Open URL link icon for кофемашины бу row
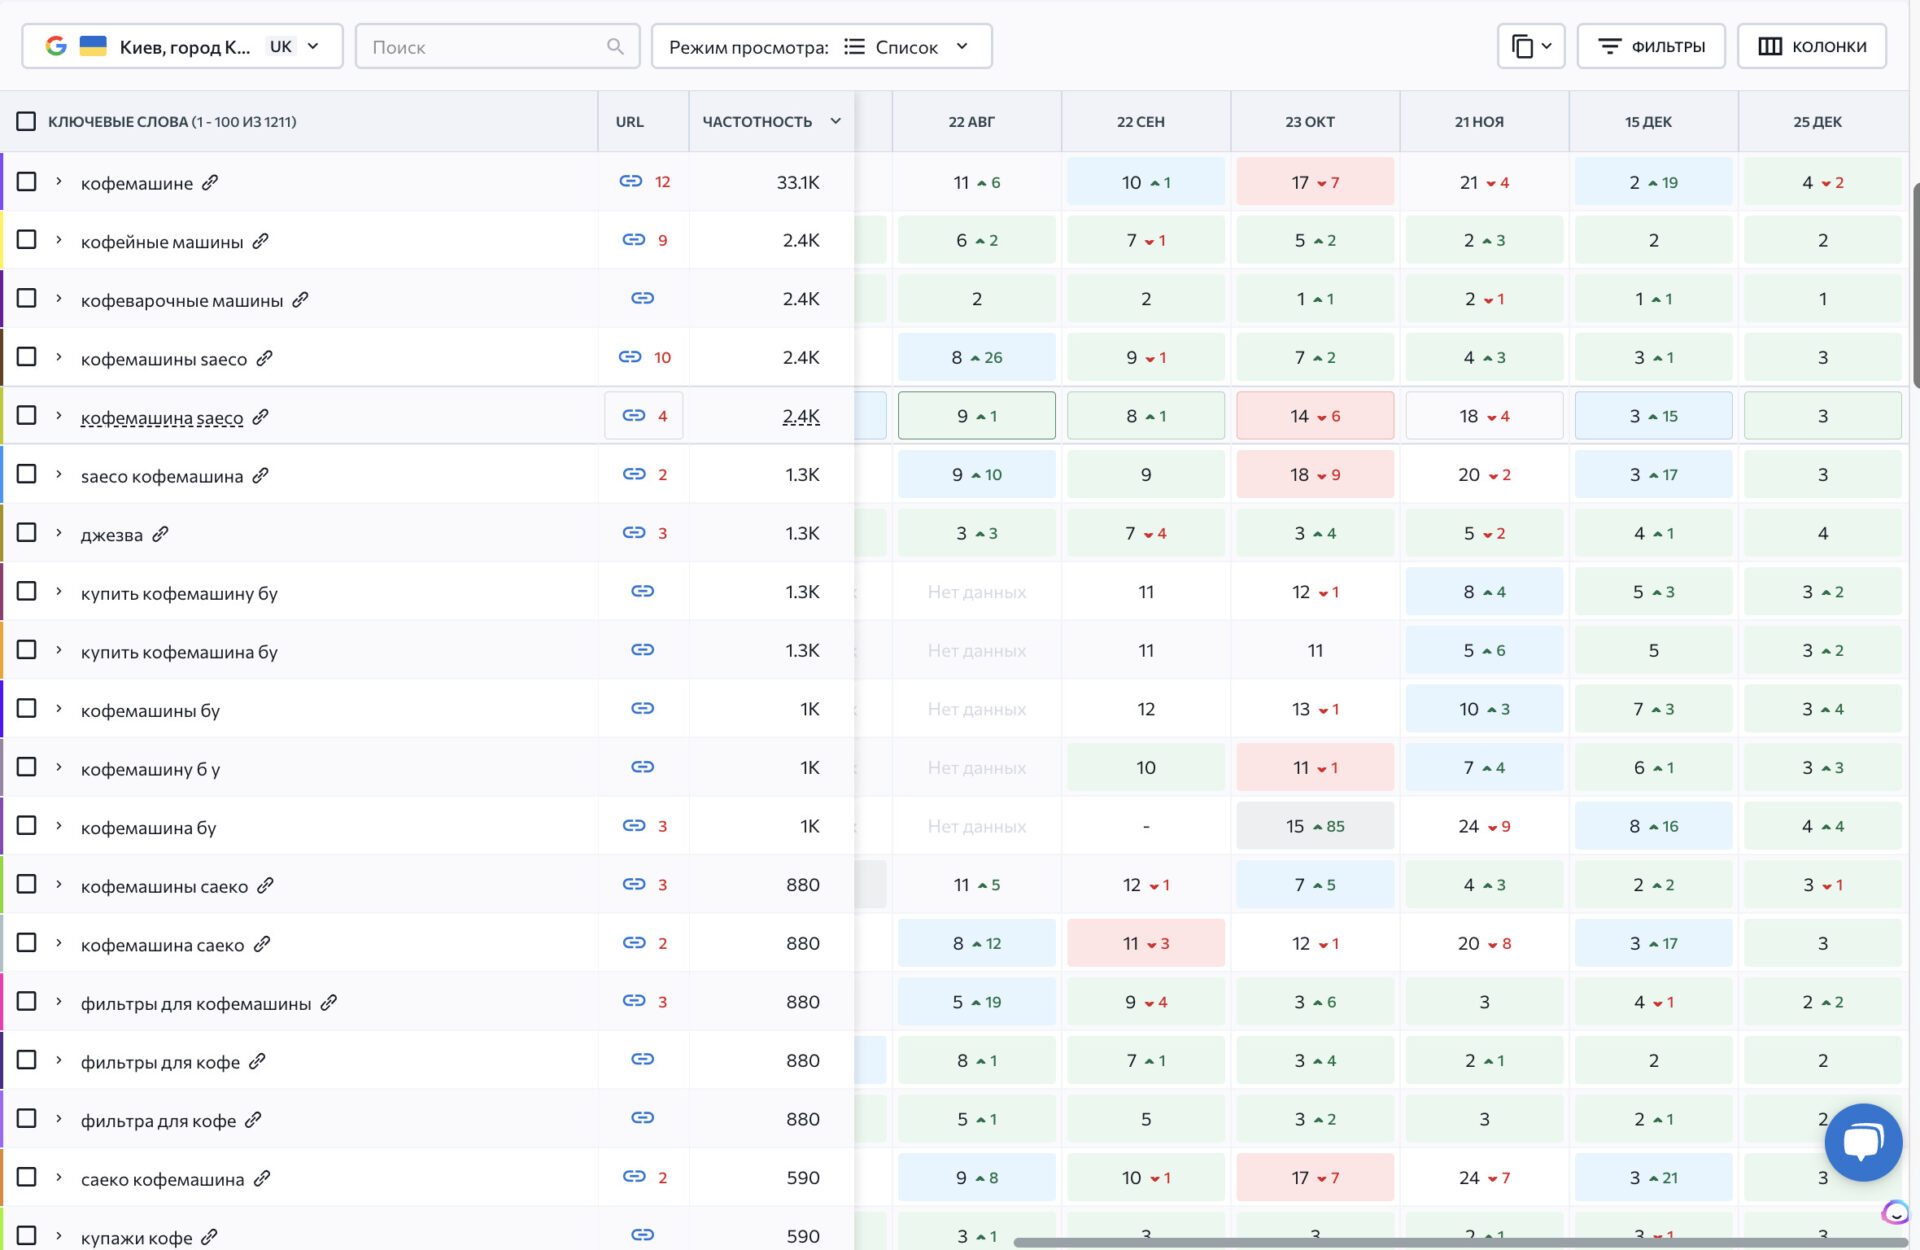 643,709
